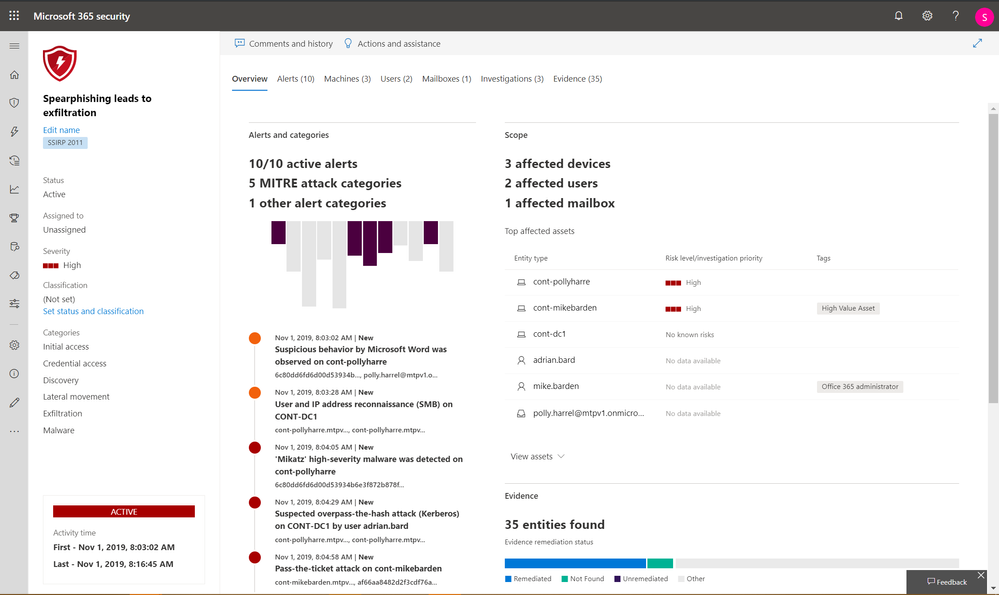This screenshot has height=595, width=999.
Task: Open User and IP address reconnaissance alert
Action: 364,410
